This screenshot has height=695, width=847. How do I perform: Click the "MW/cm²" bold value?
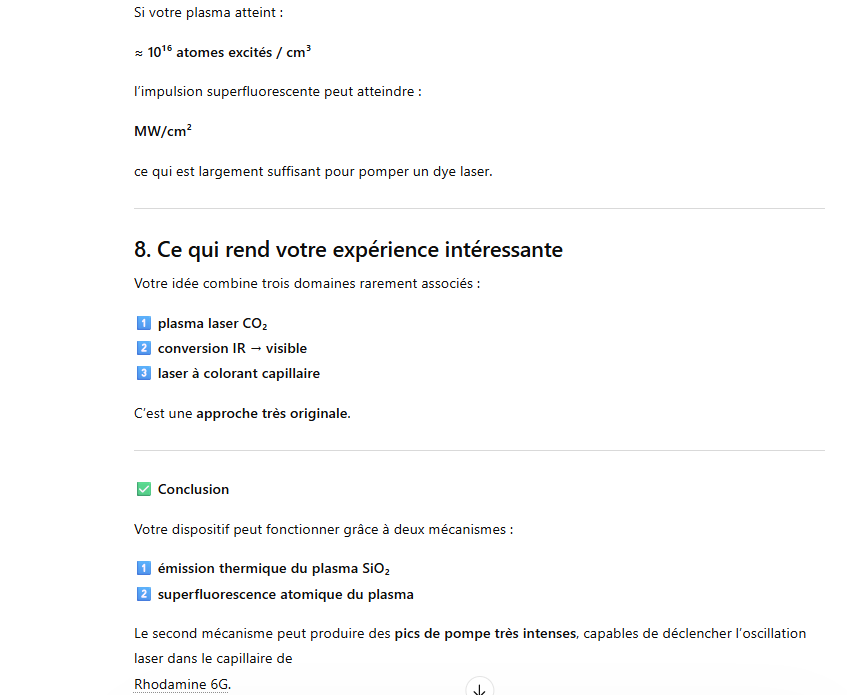163,131
